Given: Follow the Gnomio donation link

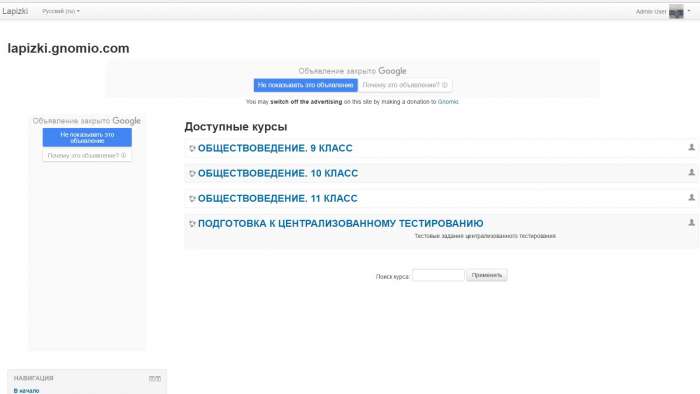Looking at the screenshot, I should [x=448, y=102].
